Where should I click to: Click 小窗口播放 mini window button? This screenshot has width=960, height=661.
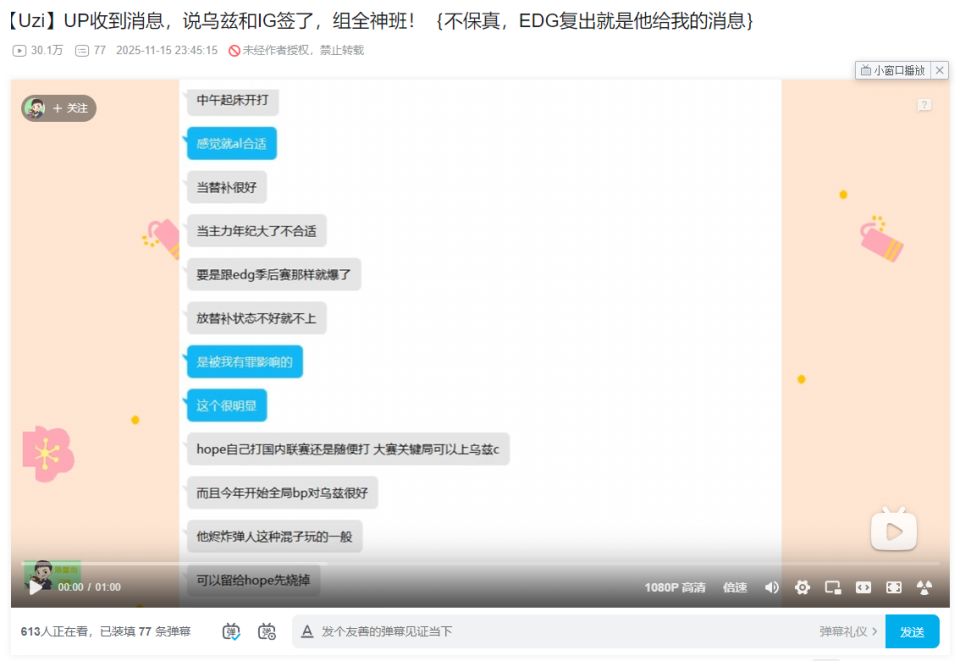click(892, 70)
